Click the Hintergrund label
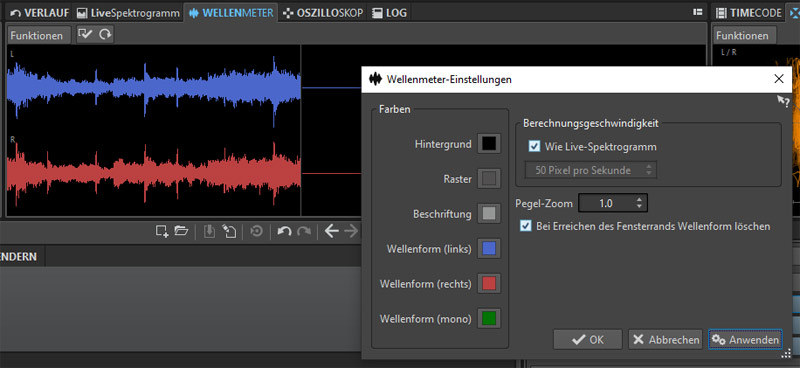Image resolution: width=800 pixels, height=368 pixels. 443,144
